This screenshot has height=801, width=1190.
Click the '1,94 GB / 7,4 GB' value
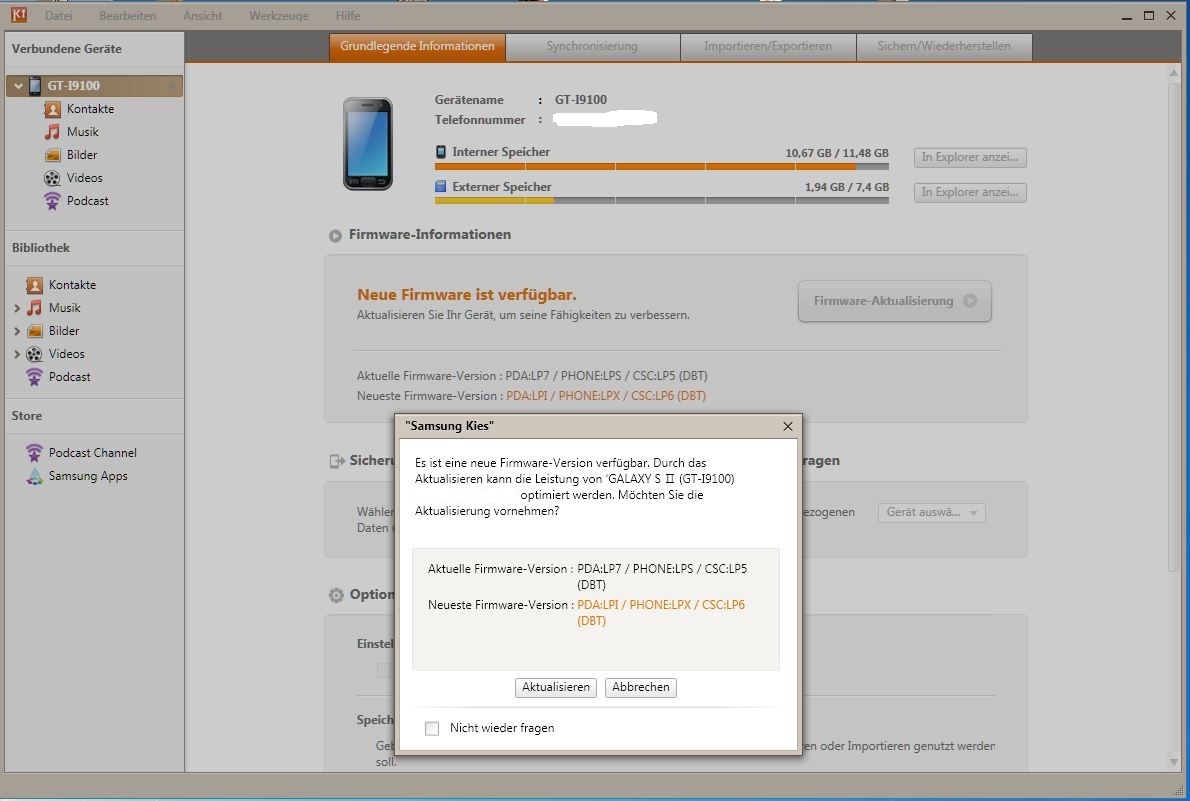[847, 187]
